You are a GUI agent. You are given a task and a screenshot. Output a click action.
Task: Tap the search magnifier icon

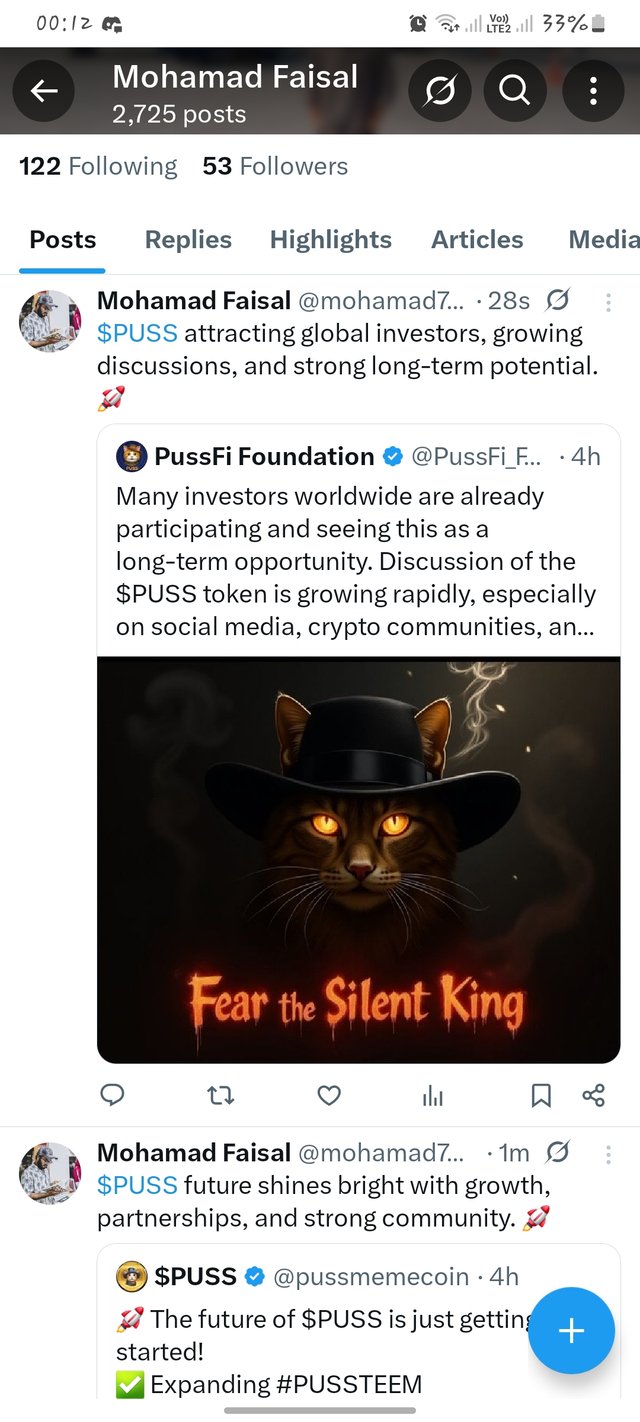514,92
